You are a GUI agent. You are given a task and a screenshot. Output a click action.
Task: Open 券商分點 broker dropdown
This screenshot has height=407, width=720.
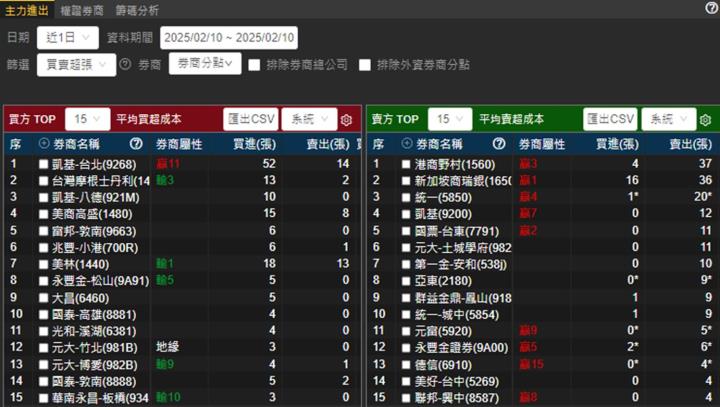pos(205,63)
